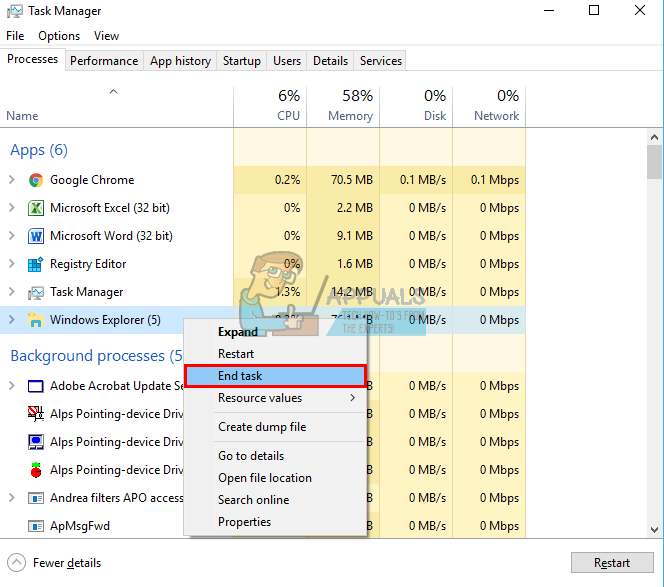This screenshot has height=587, width=664.
Task: Select the Microsoft Word (32 bit) row
Action: [x=263, y=236]
